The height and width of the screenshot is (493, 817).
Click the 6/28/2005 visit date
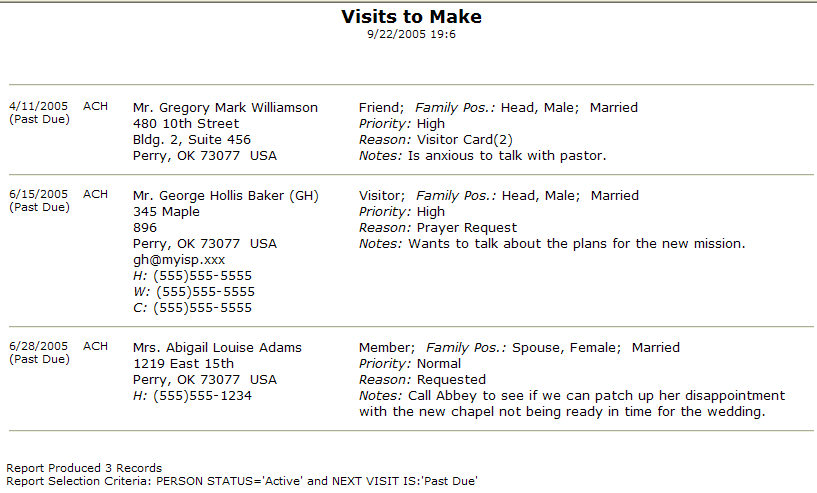(x=39, y=347)
